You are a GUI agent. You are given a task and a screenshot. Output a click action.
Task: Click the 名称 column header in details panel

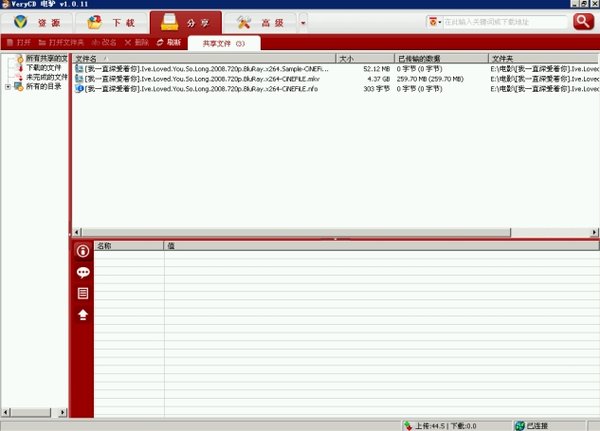(129, 246)
